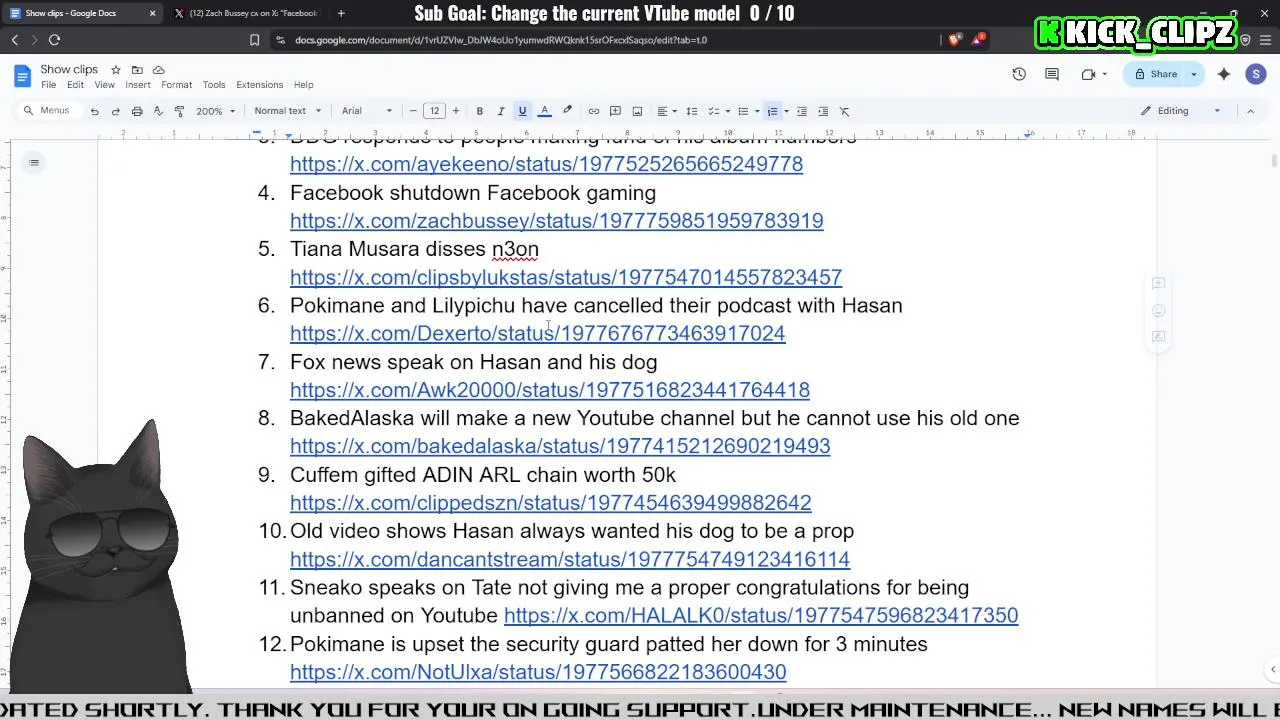Open the Help menu
This screenshot has width=1280, height=720.
click(x=303, y=85)
